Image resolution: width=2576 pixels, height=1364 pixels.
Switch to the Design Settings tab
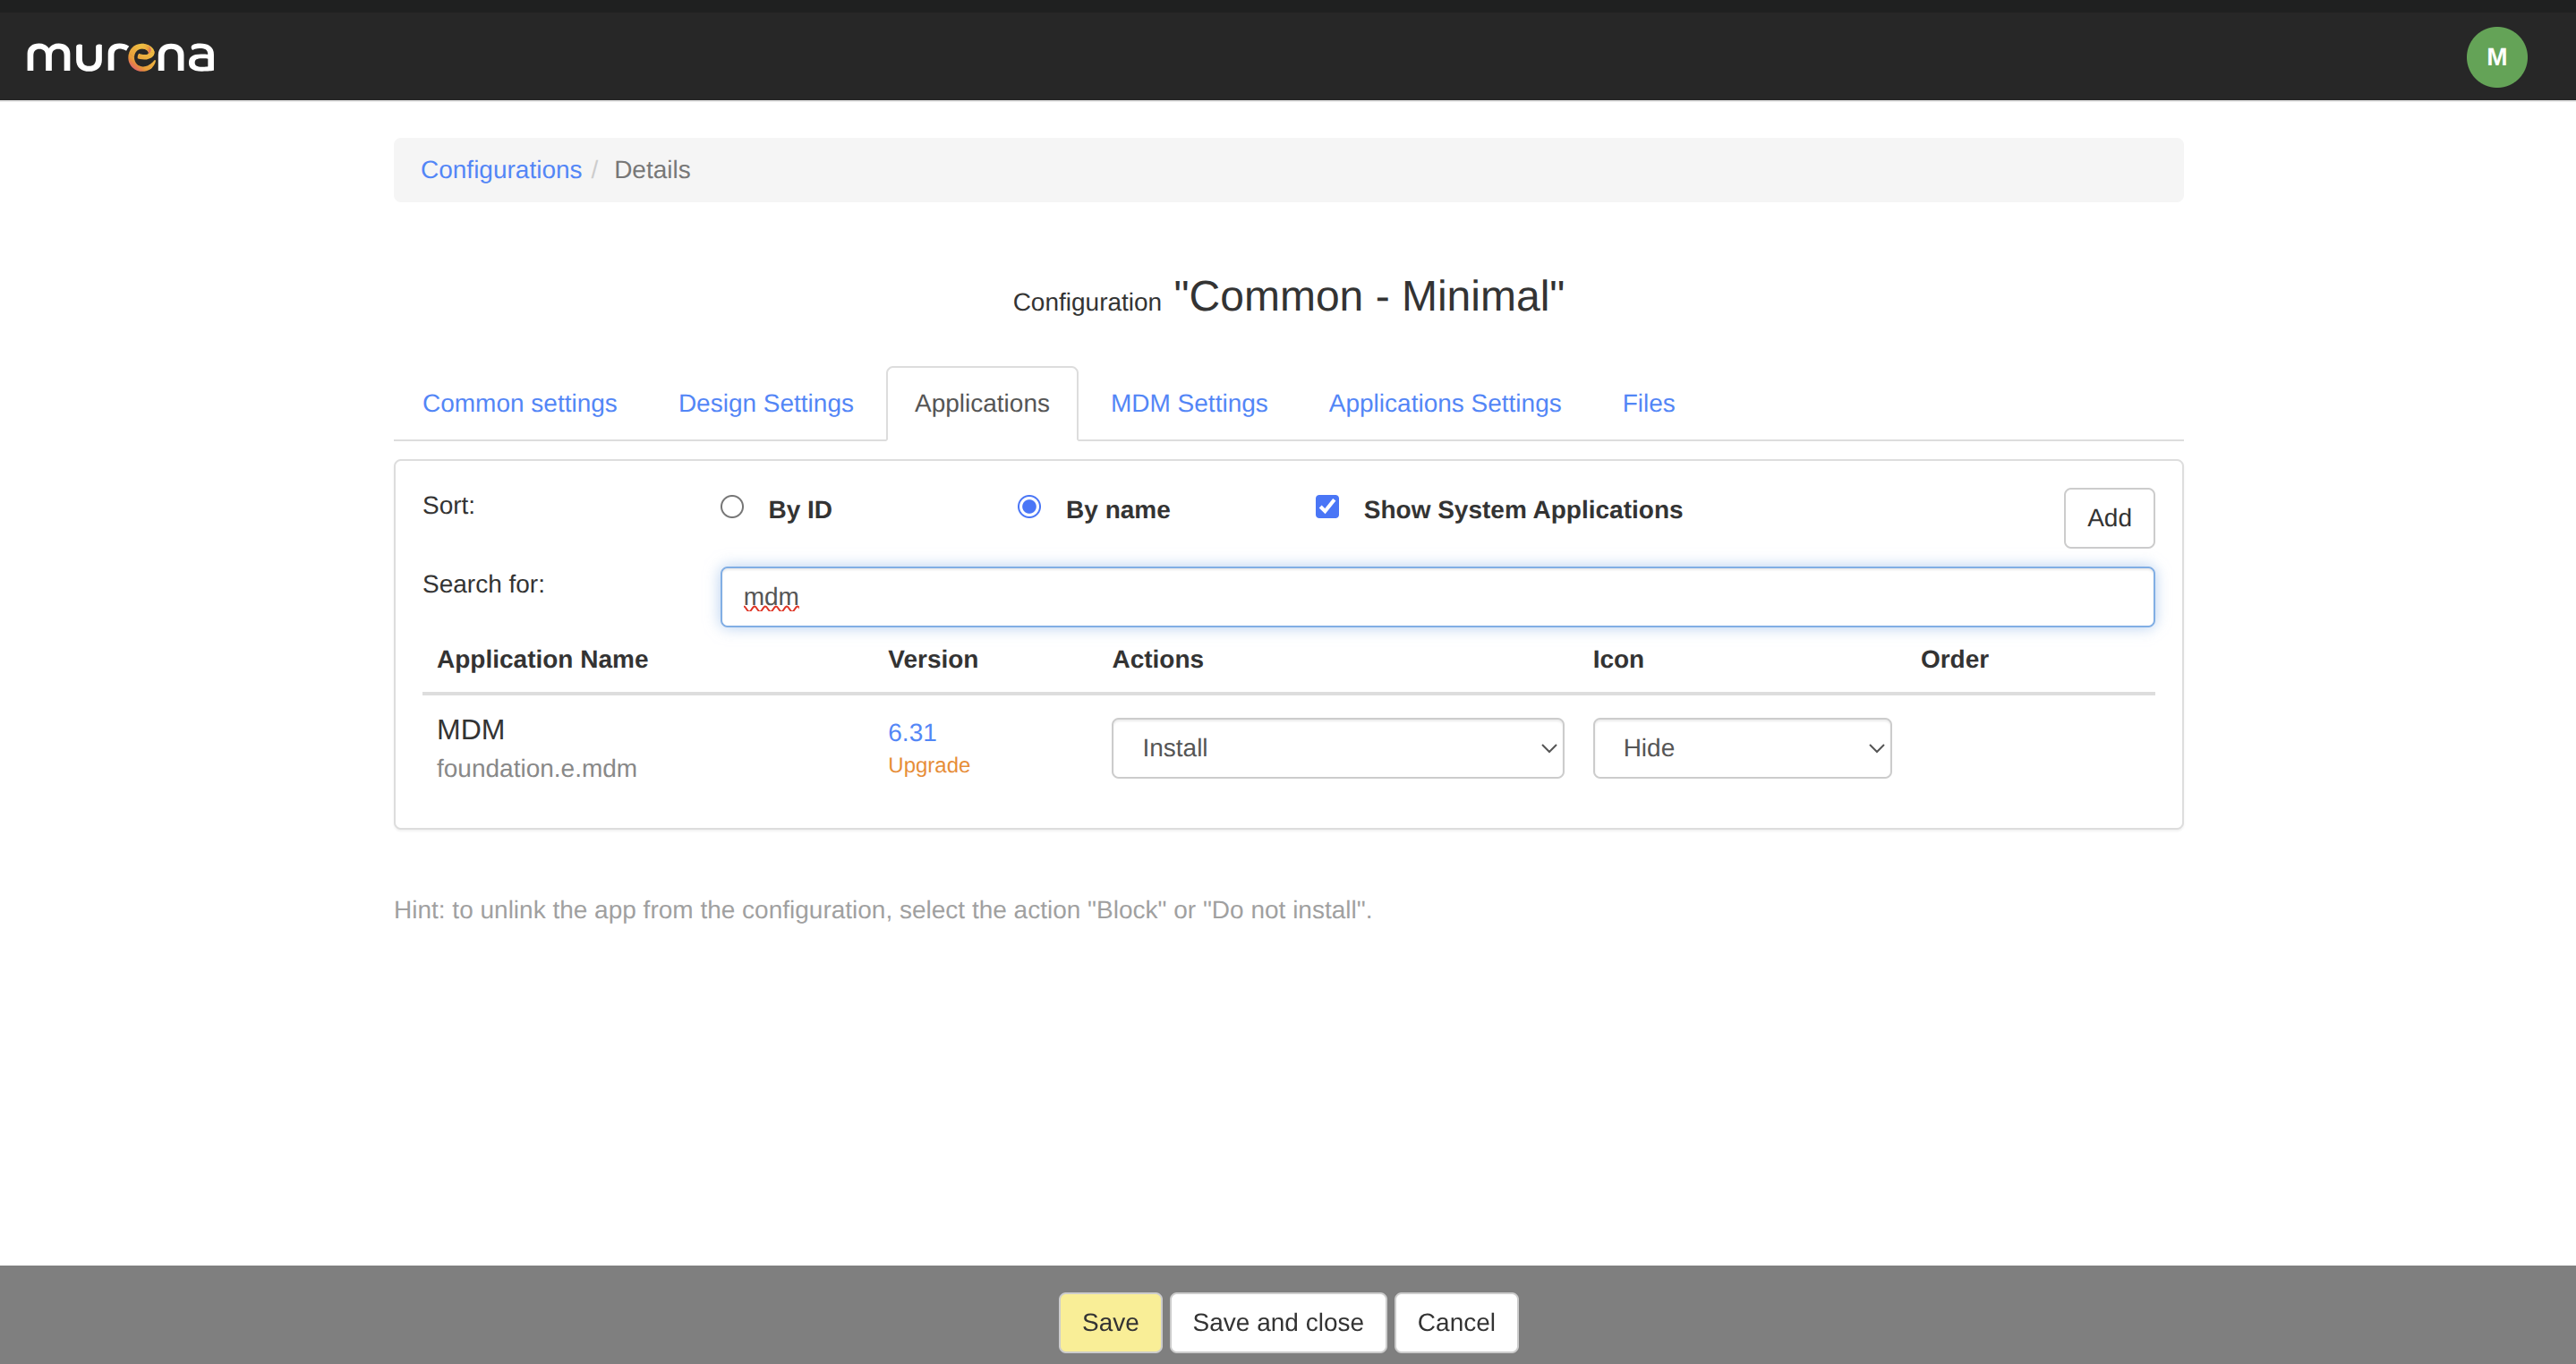point(766,403)
